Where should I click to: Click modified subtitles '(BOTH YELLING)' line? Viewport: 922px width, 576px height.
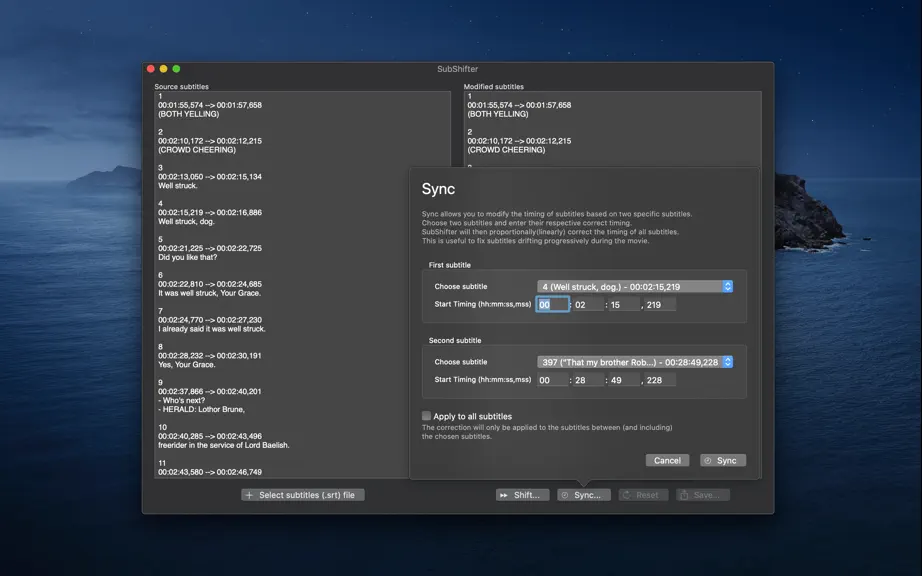[498, 114]
